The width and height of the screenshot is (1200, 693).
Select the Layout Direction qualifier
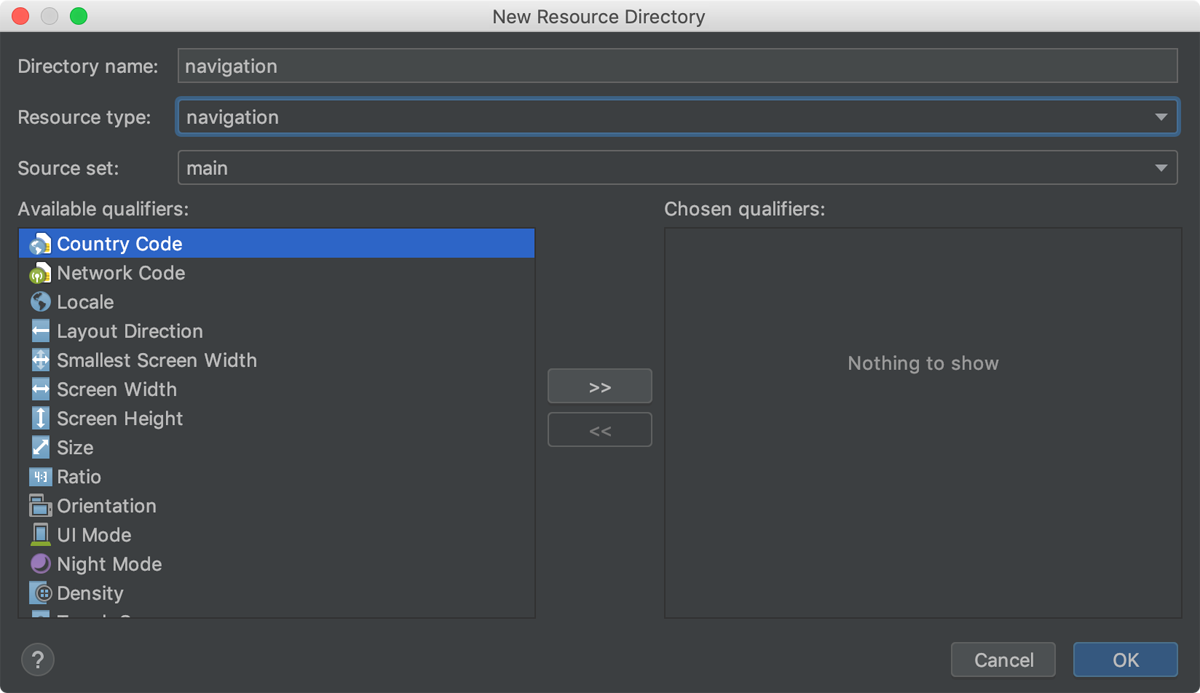(x=277, y=331)
